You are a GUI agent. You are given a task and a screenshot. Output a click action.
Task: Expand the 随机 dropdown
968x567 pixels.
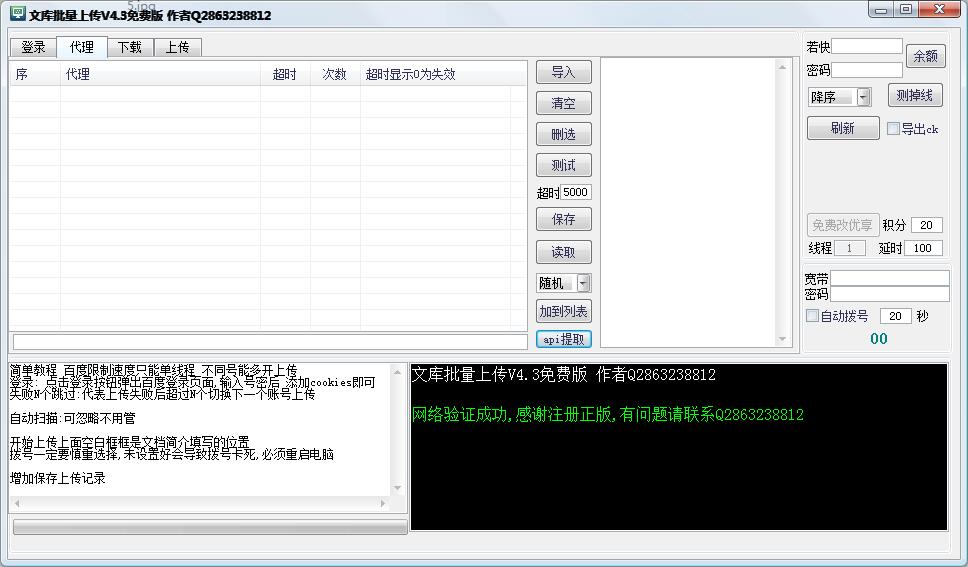[583, 283]
